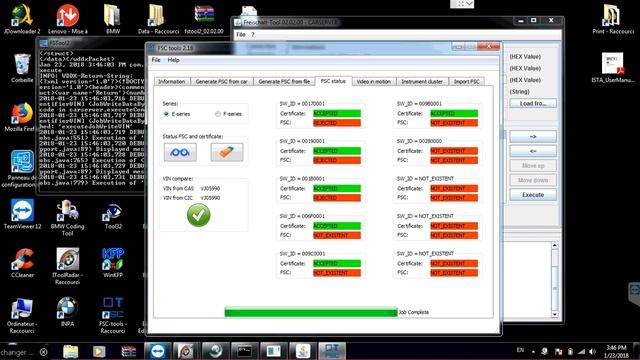Click Certificate ACCEPTED cell for SW_ID 00170001

click(337, 113)
